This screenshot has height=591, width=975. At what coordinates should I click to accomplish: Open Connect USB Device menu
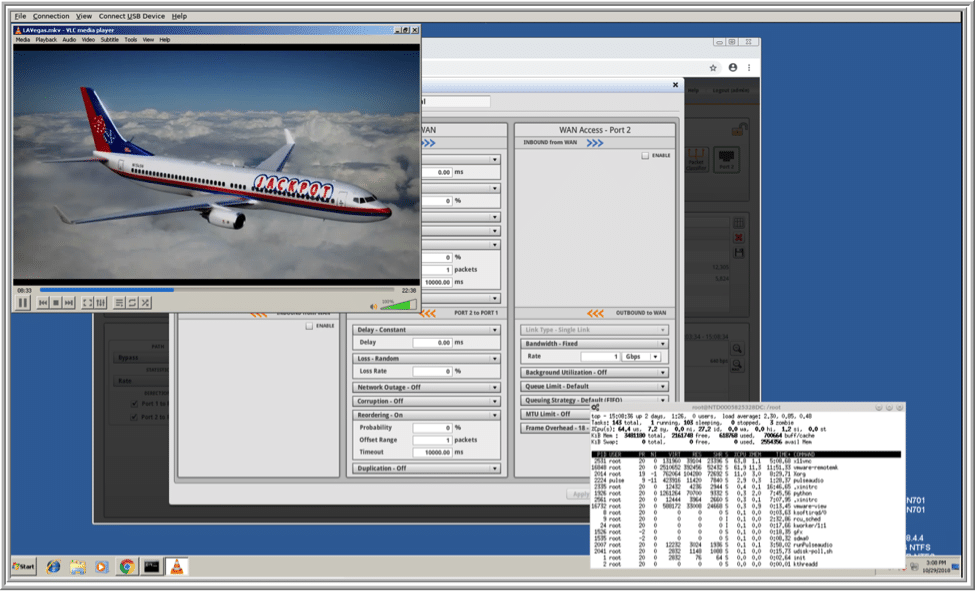[131, 16]
